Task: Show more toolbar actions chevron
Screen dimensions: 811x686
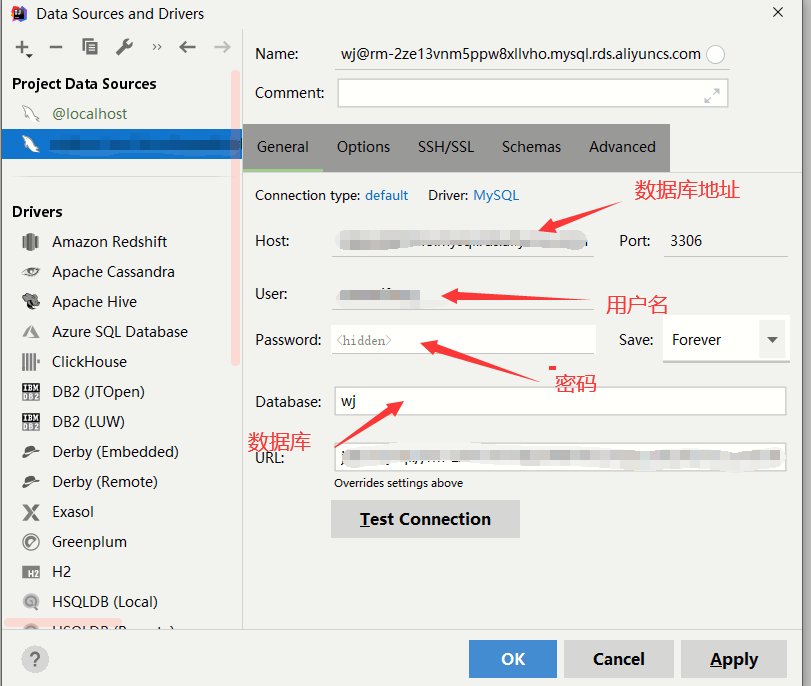Action: tap(157, 48)
